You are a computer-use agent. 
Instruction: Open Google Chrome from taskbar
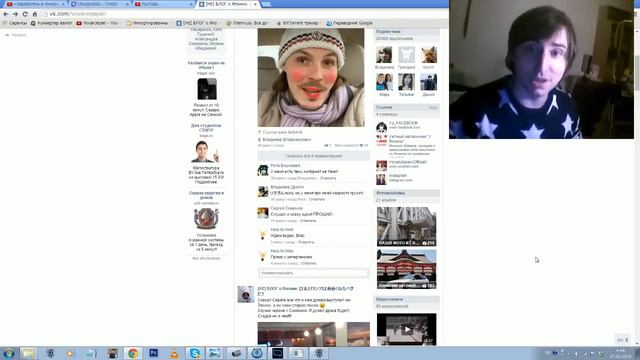coord(132,353)
